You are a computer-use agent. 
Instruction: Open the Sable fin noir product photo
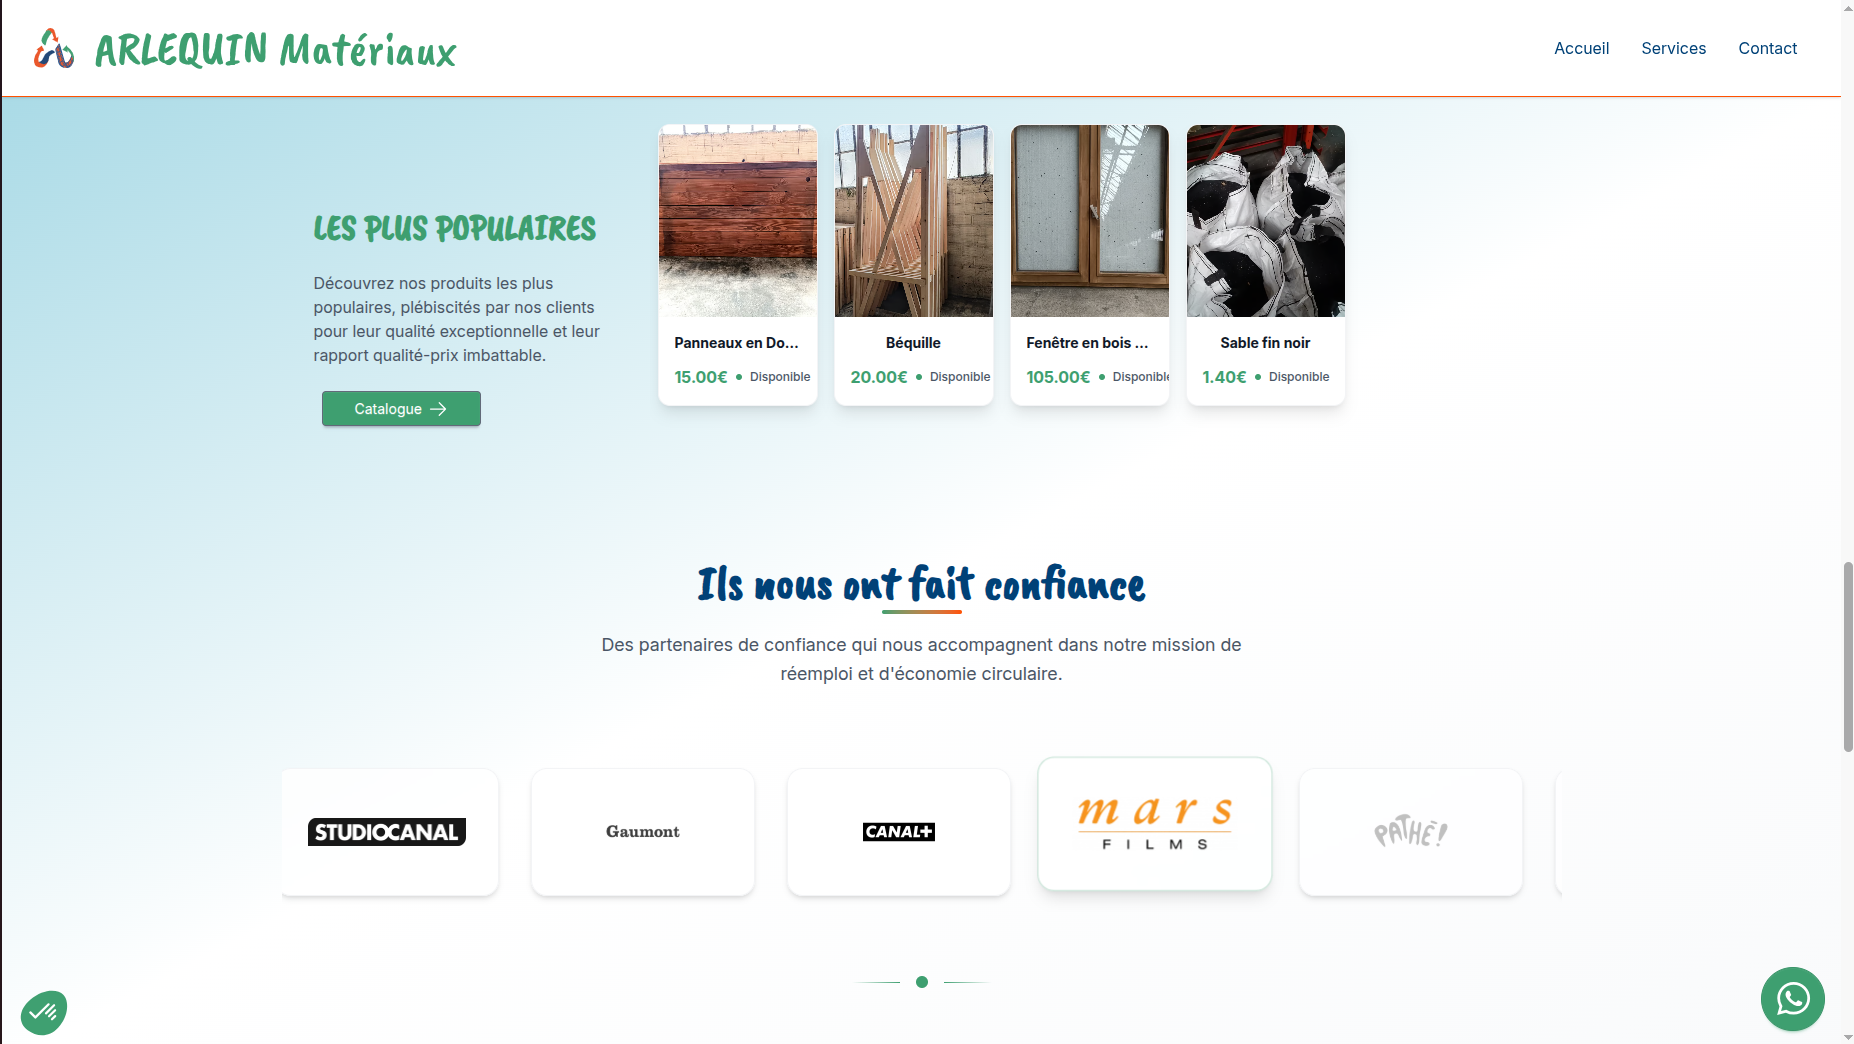(x=1266, y=221)
